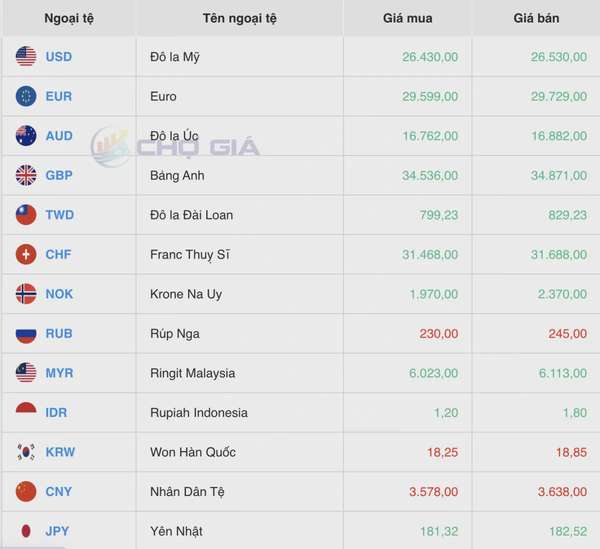Click the Taiwan flag icon
The image size is (600, 549).
(26, 215)
